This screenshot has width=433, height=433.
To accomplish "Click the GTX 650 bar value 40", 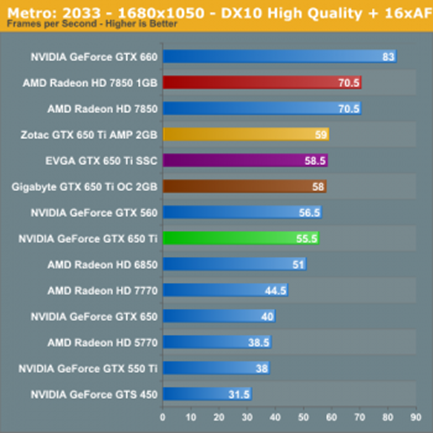I will (x=267, y=317).
